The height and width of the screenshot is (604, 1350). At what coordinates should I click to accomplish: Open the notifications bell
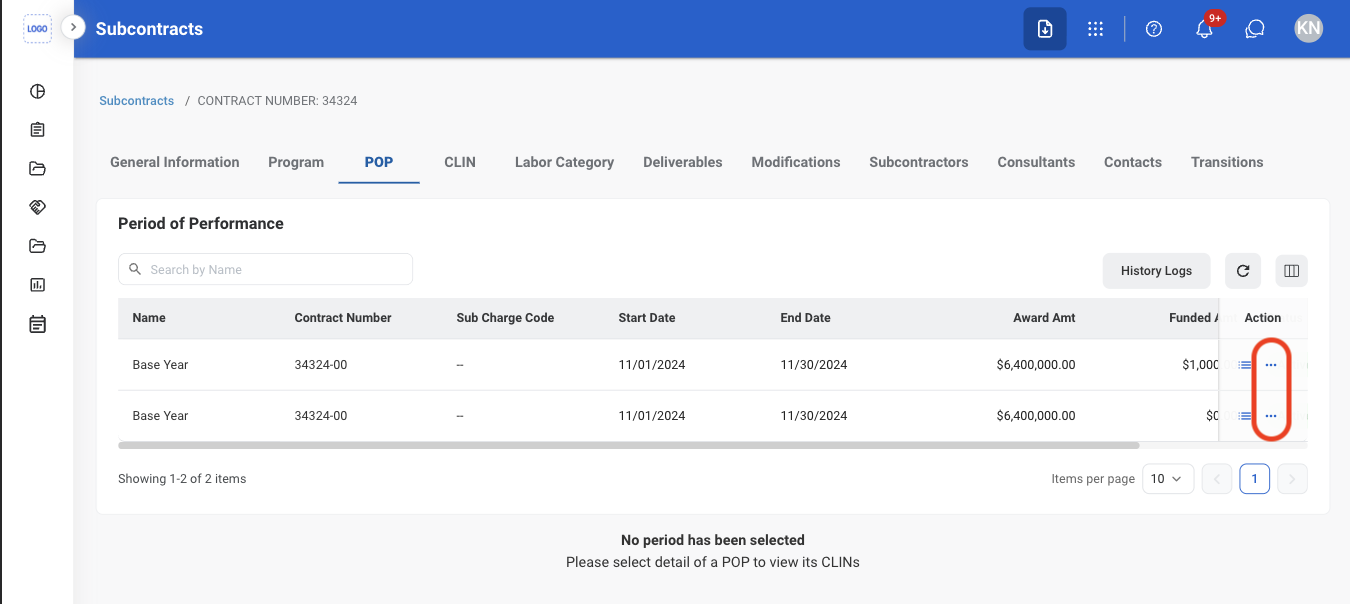pyautogui.click(x=1205, y=29)
